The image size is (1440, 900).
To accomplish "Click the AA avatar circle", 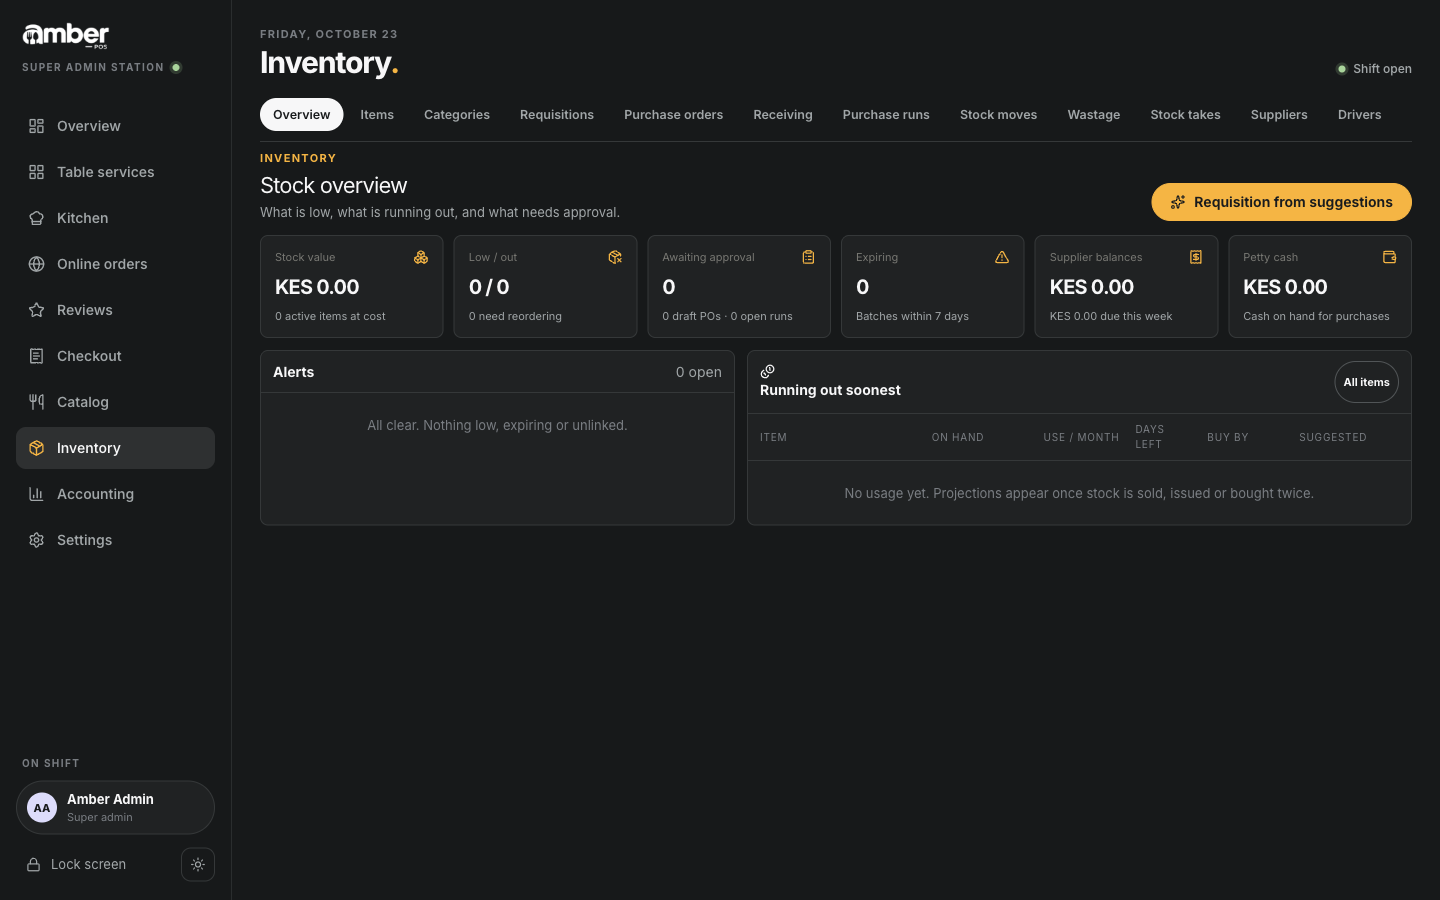I will click(x=42, y=808).
